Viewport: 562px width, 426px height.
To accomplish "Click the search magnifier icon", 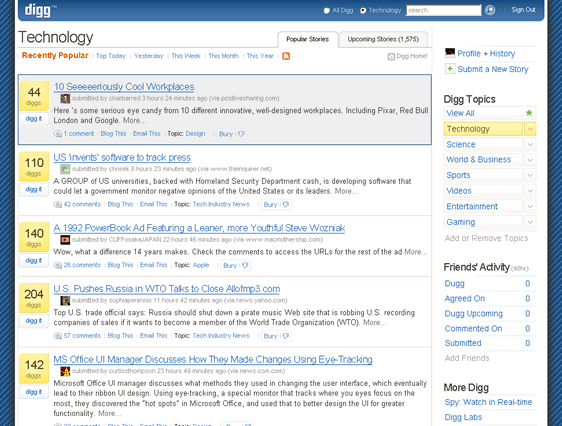I will tap(490, 10).
